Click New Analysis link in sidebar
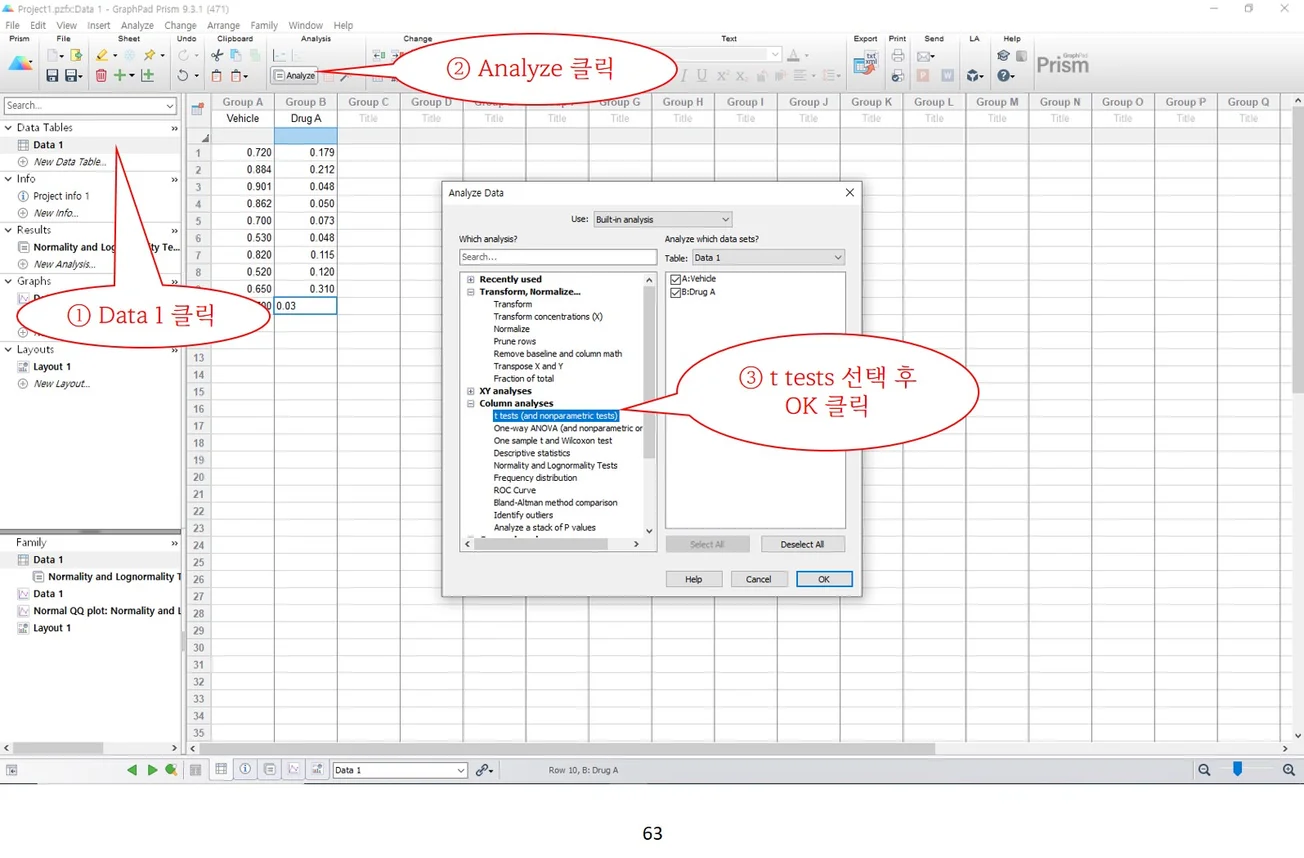 [x=64, y=264]
